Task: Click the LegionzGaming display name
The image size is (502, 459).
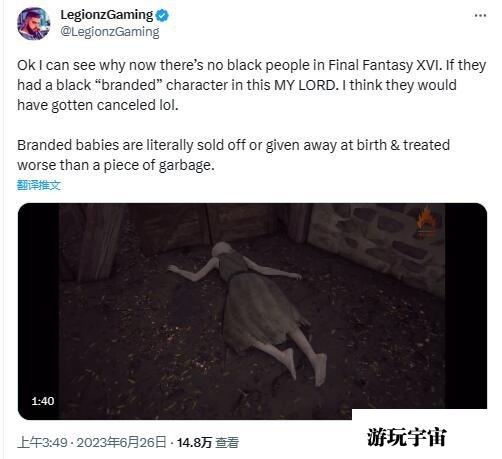Action: coord(107,15)
